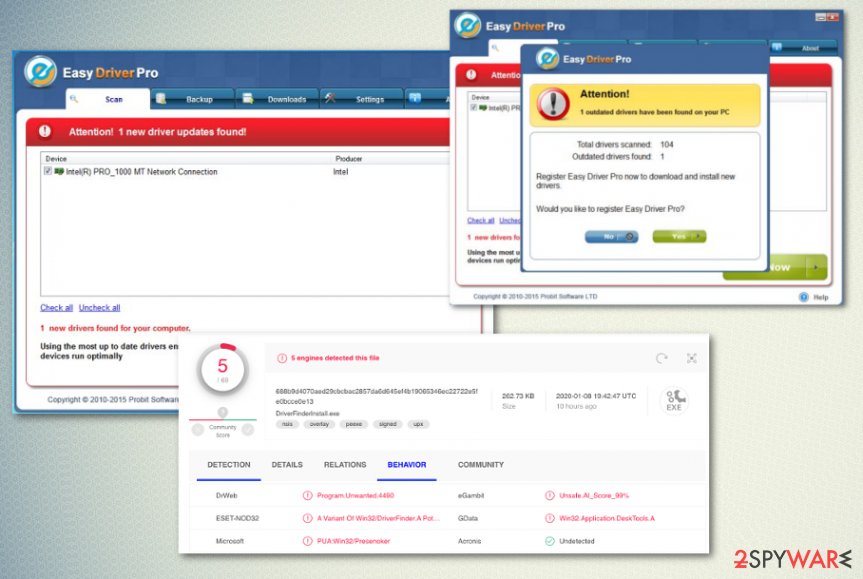Click the 'nsis' tag
This screenshot has height=579, width=863.
tap(287, 424)
